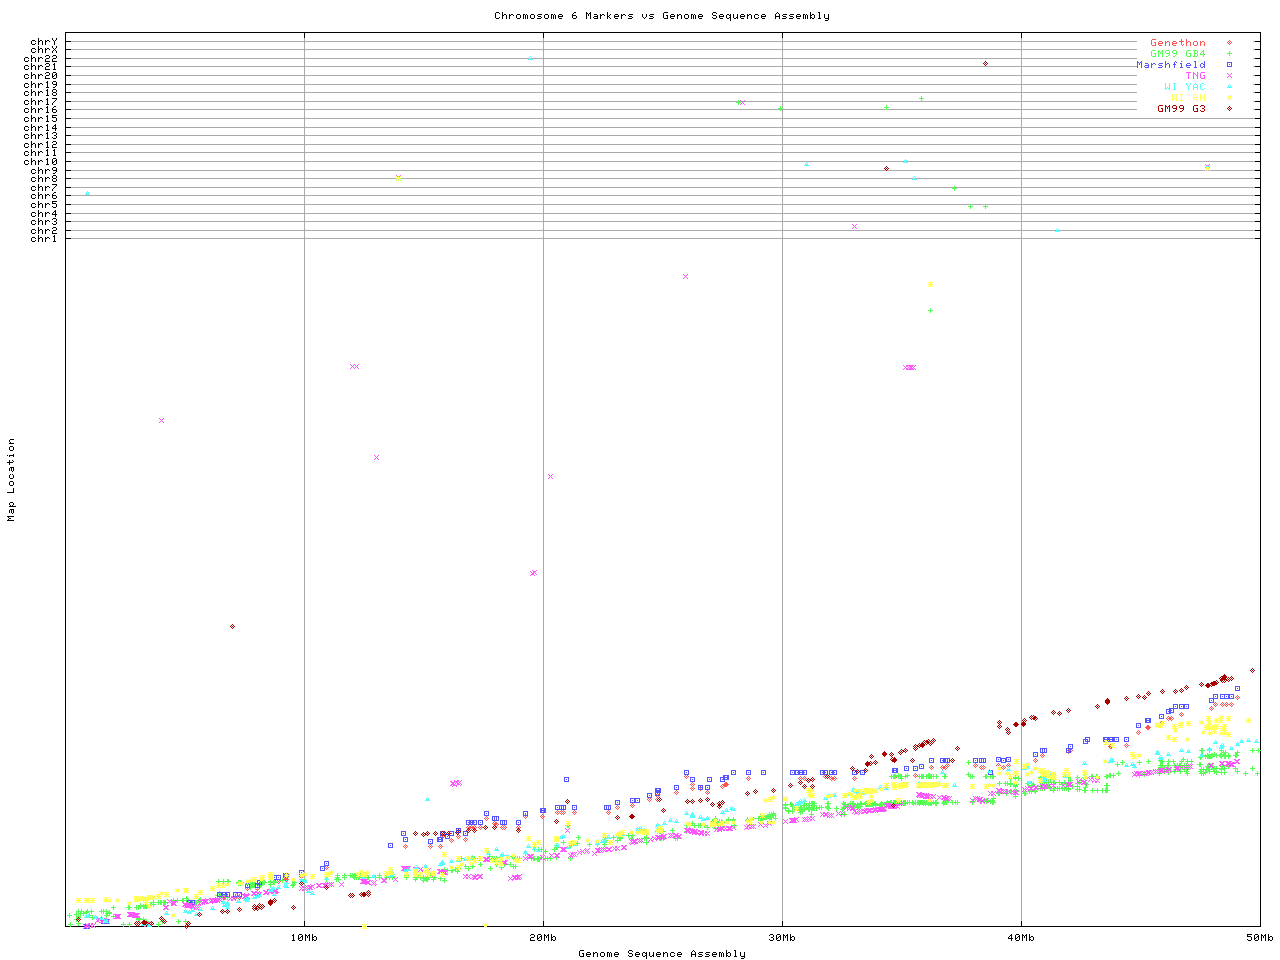Click the 10Mb x-axis tick label
This screenshot has height=960, width=1280.
pyautogui.click(x=304, y=938)
